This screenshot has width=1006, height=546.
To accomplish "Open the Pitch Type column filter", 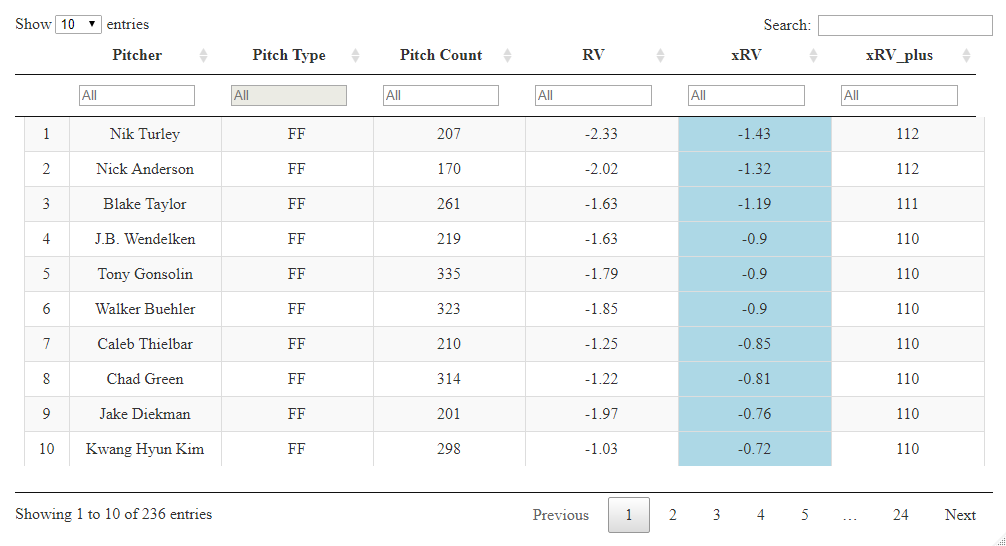I will (x=289, y=95).
